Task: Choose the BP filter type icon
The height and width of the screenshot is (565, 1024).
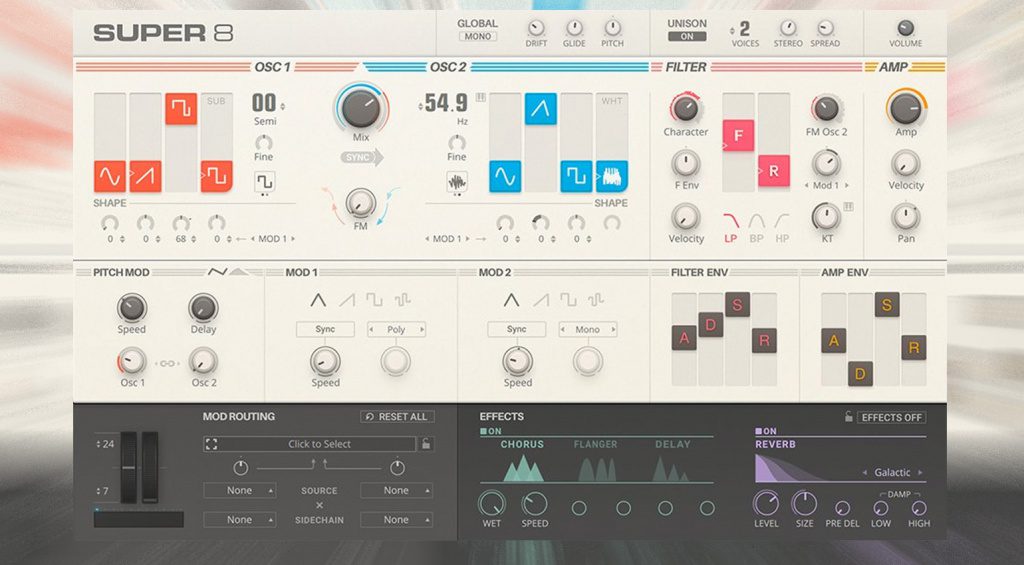Action: [756, 221]
